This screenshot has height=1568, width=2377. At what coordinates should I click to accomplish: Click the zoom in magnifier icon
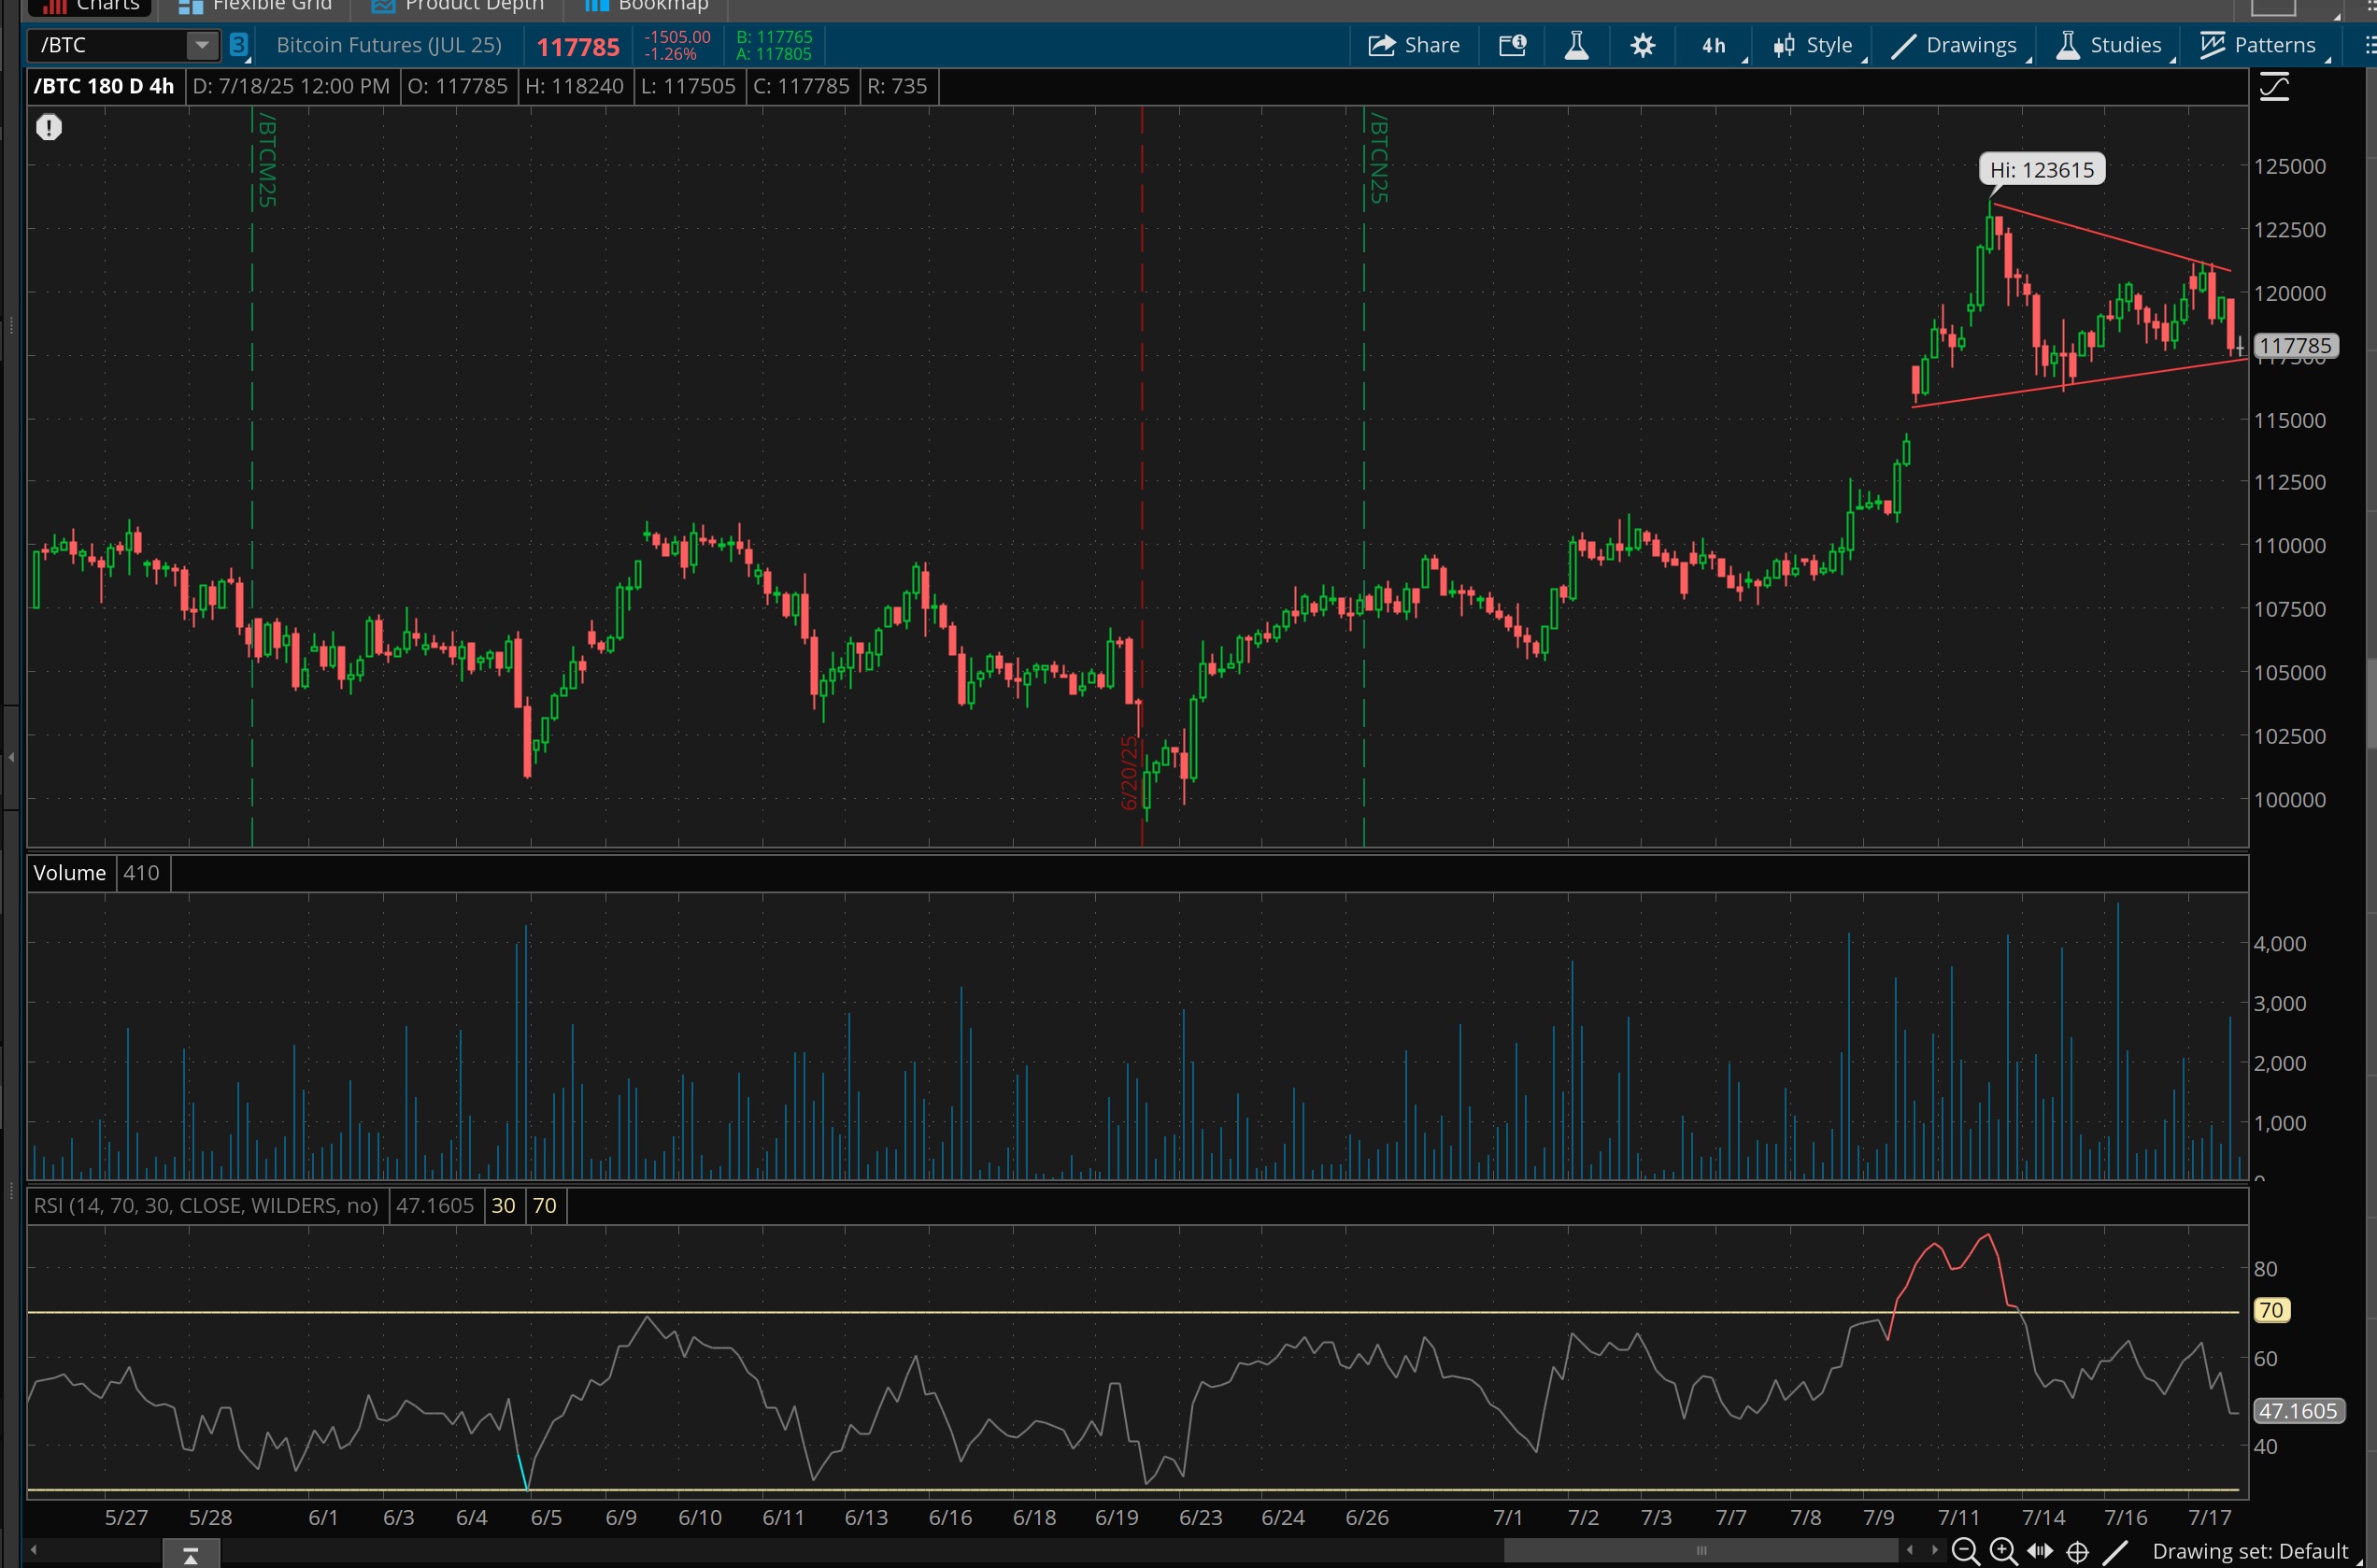click(2002, 1551)
